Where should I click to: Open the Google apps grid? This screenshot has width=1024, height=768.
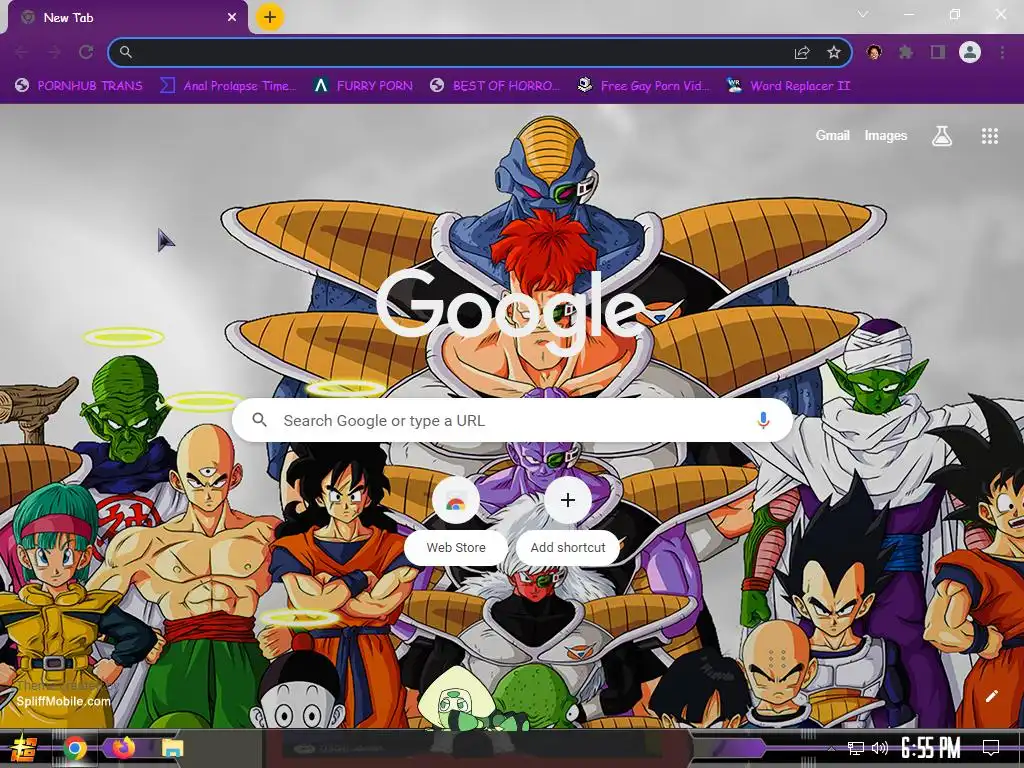(990, 136)
